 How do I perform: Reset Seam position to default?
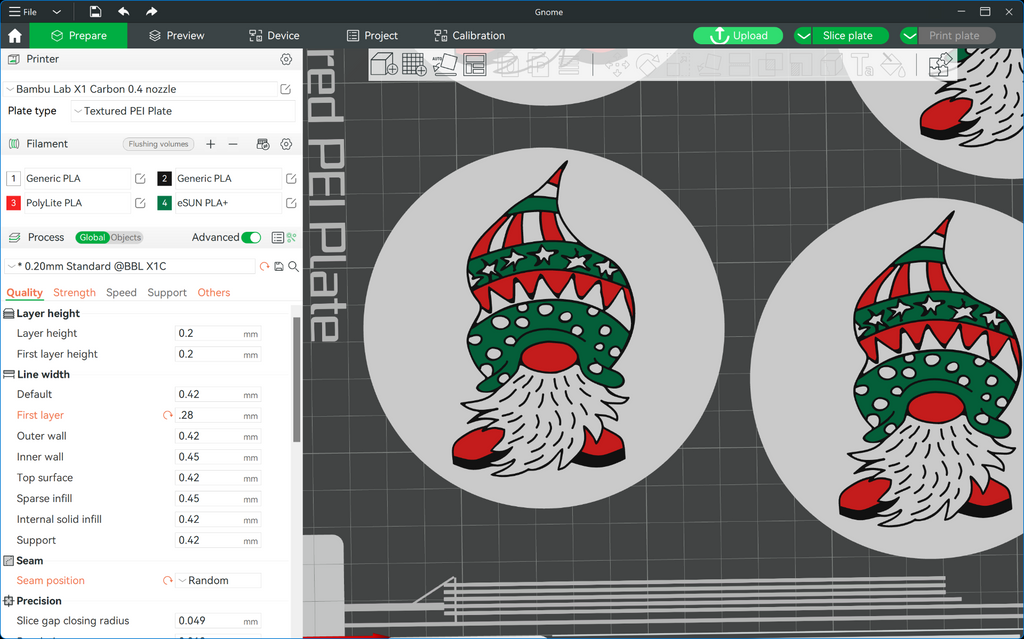click(x=168, y=580)
